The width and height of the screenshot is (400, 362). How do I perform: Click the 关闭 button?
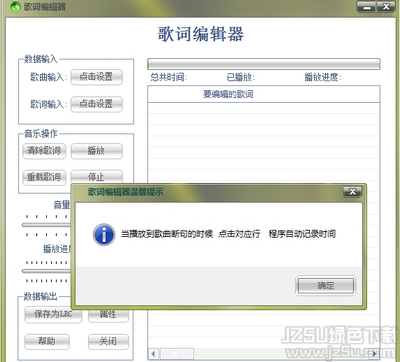pyautogui.click(x=108, y=341)
